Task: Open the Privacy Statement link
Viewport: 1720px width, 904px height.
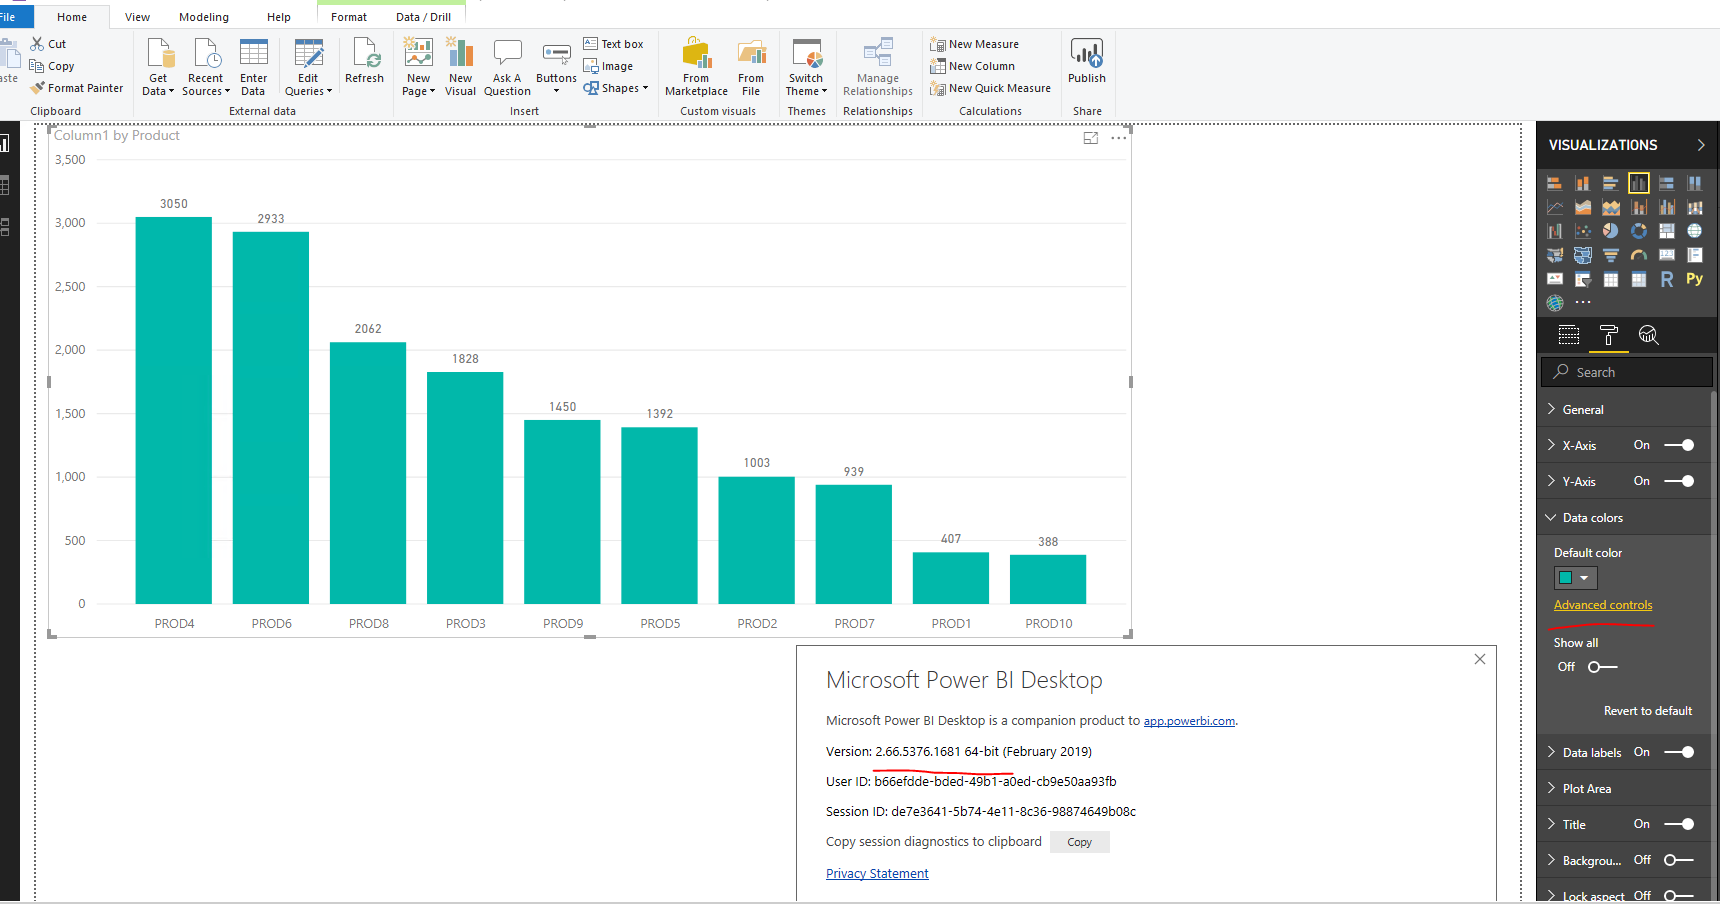Action: coord(877,873)
